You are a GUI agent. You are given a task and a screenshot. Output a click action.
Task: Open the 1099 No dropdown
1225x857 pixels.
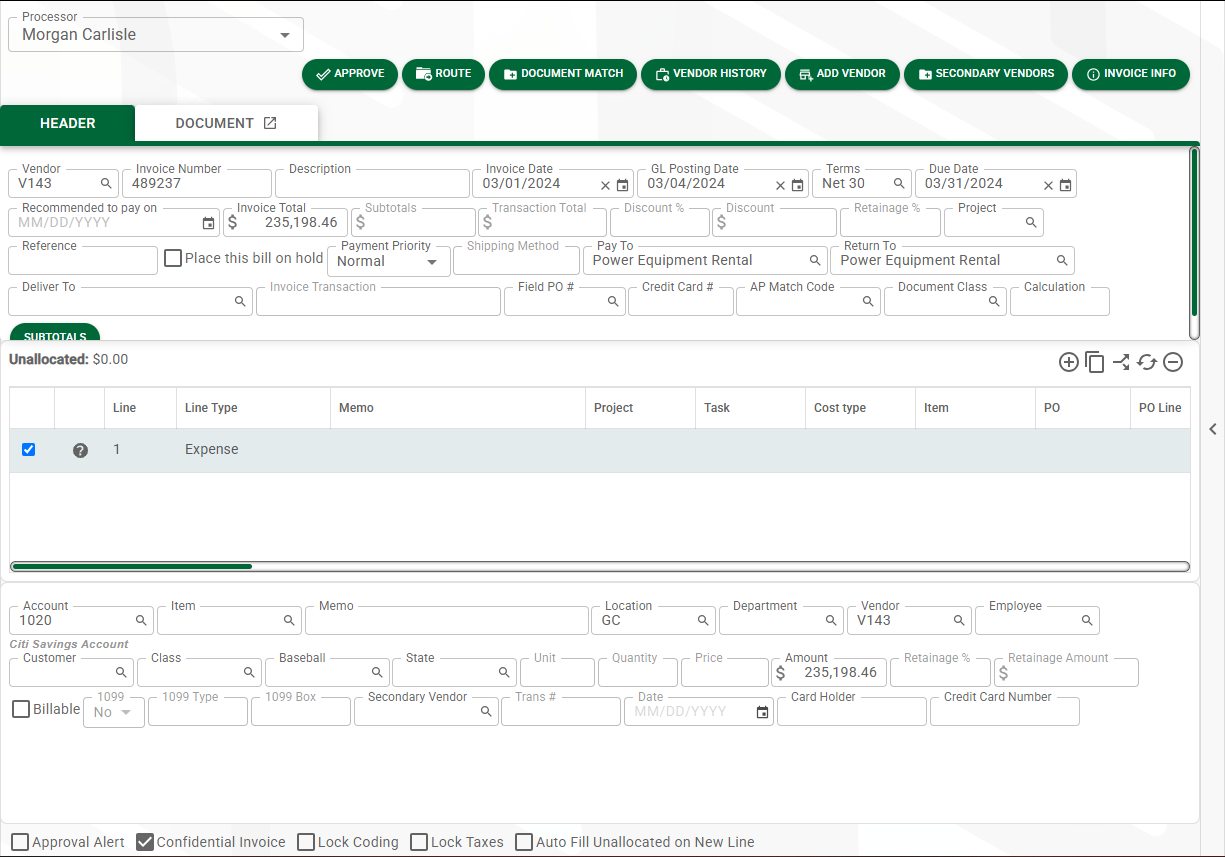114,712
